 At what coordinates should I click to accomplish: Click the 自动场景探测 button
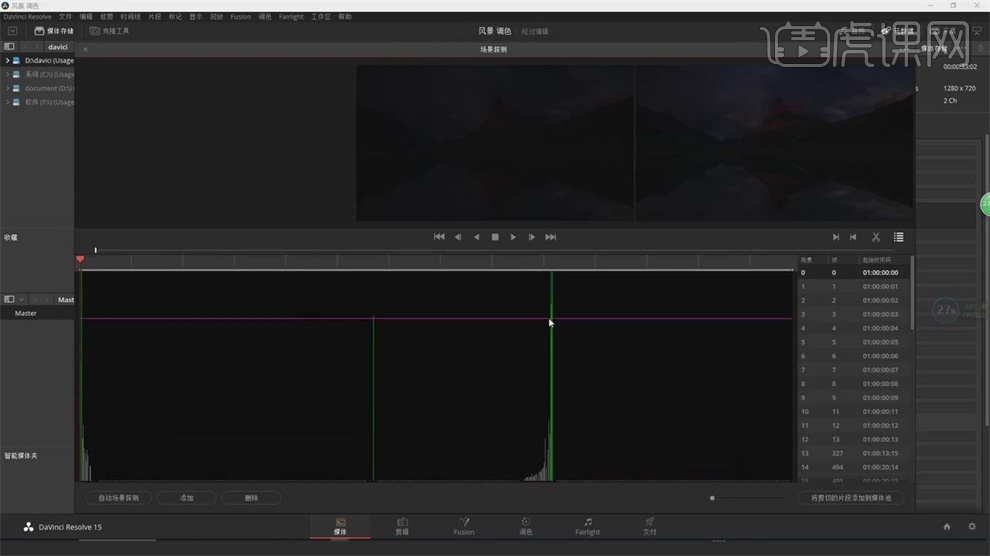coord(119,498)
